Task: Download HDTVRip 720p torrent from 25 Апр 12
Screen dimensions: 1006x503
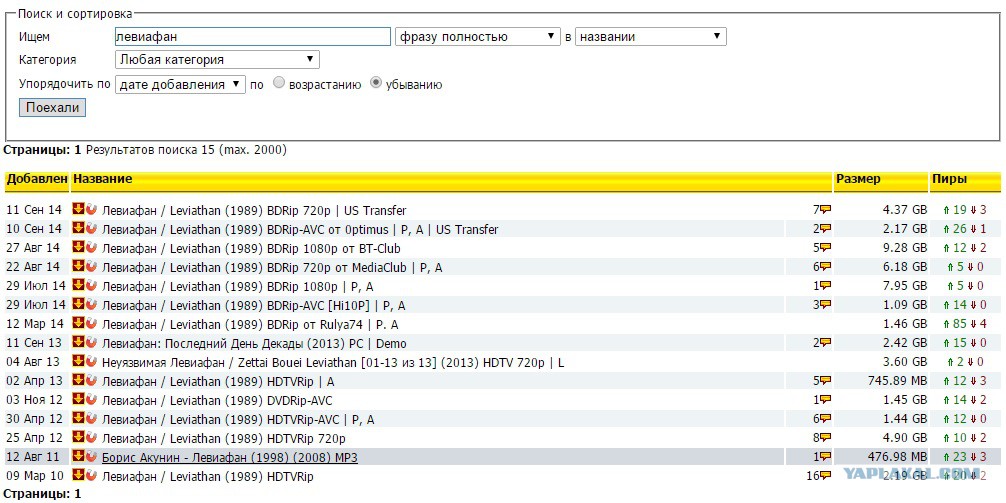Action: [78, 437]
